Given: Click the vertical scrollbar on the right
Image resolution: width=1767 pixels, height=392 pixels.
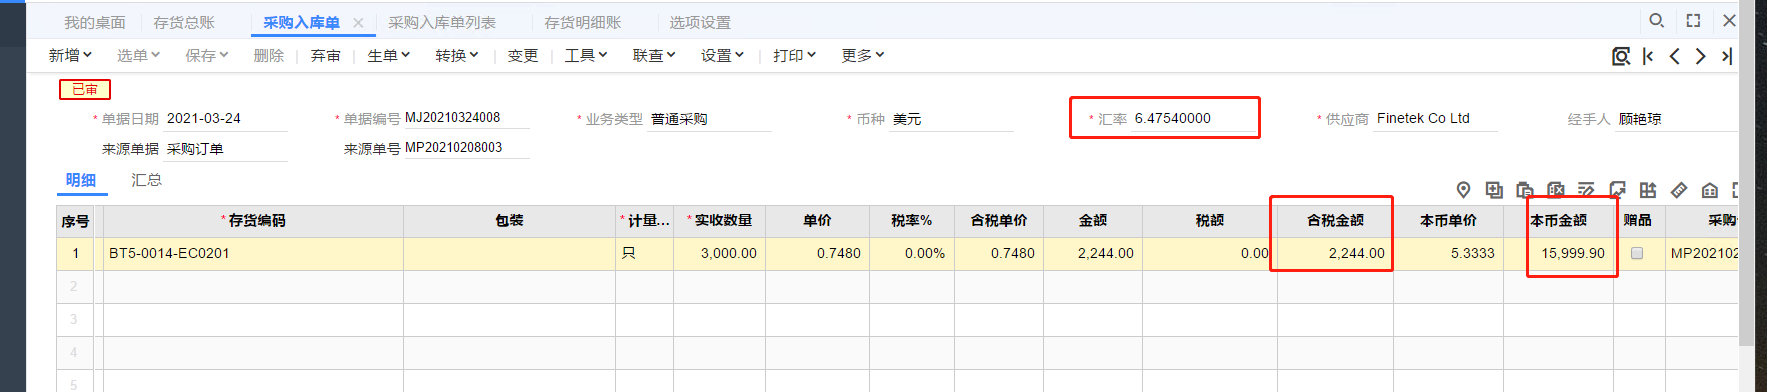Looking at the screenshot, I should (1747, 174).
